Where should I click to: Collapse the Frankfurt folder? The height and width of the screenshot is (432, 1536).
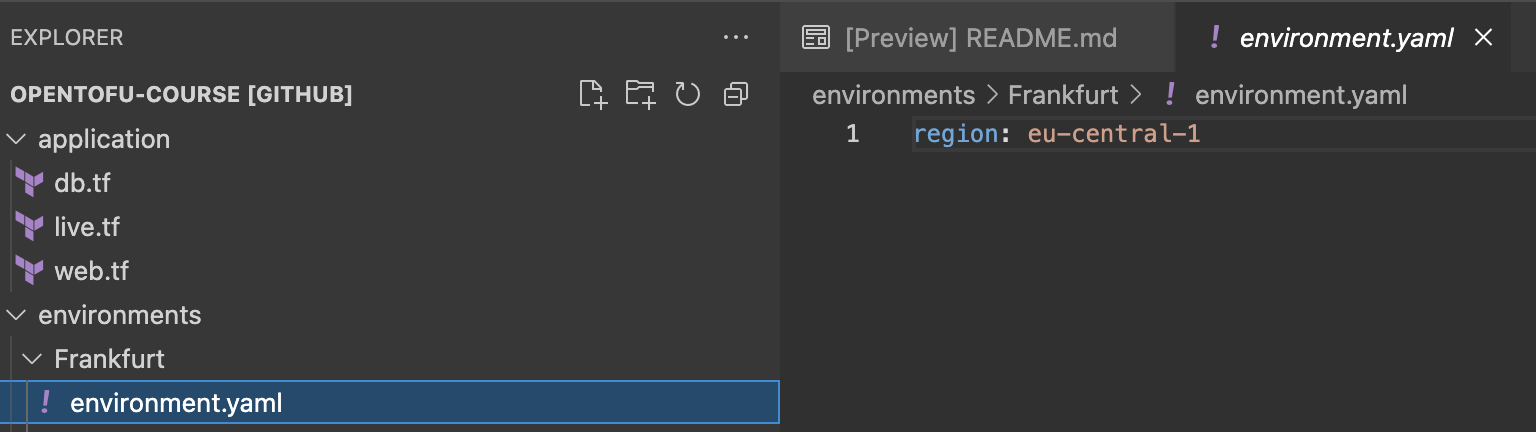33,359
